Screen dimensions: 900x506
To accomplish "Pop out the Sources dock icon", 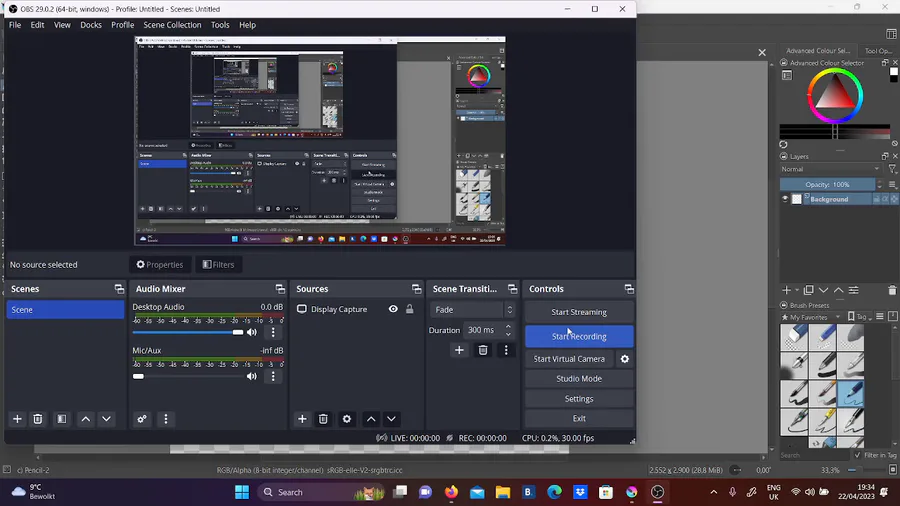I will coord(416,289).
